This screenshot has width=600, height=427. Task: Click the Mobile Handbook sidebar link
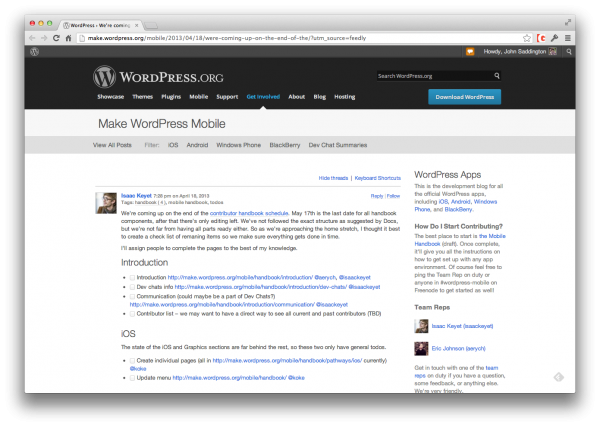tap(460, 240)
